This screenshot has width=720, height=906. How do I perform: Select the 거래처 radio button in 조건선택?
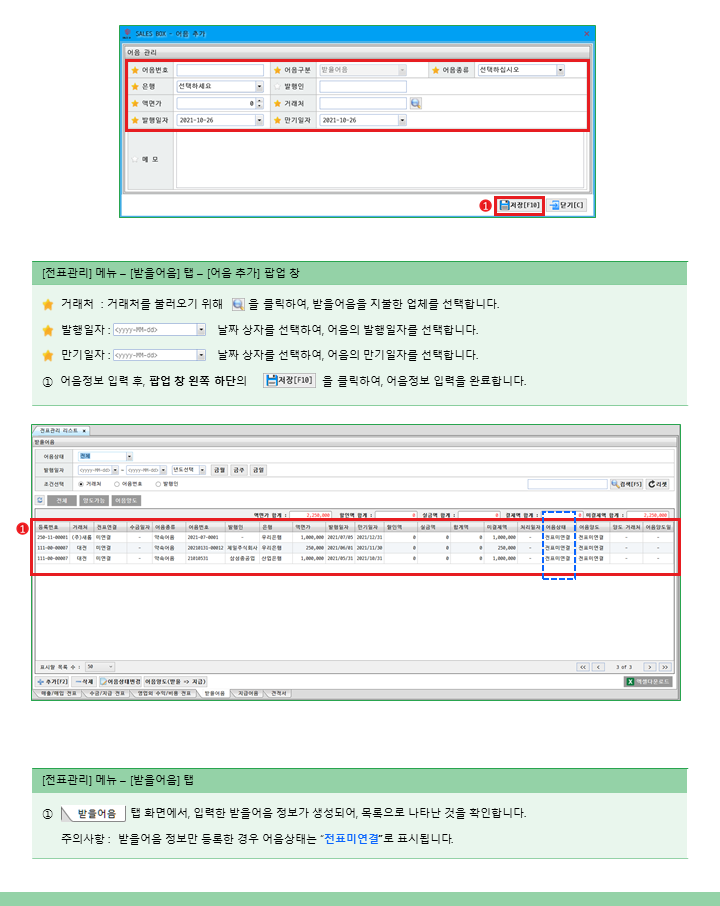[81, 483]
